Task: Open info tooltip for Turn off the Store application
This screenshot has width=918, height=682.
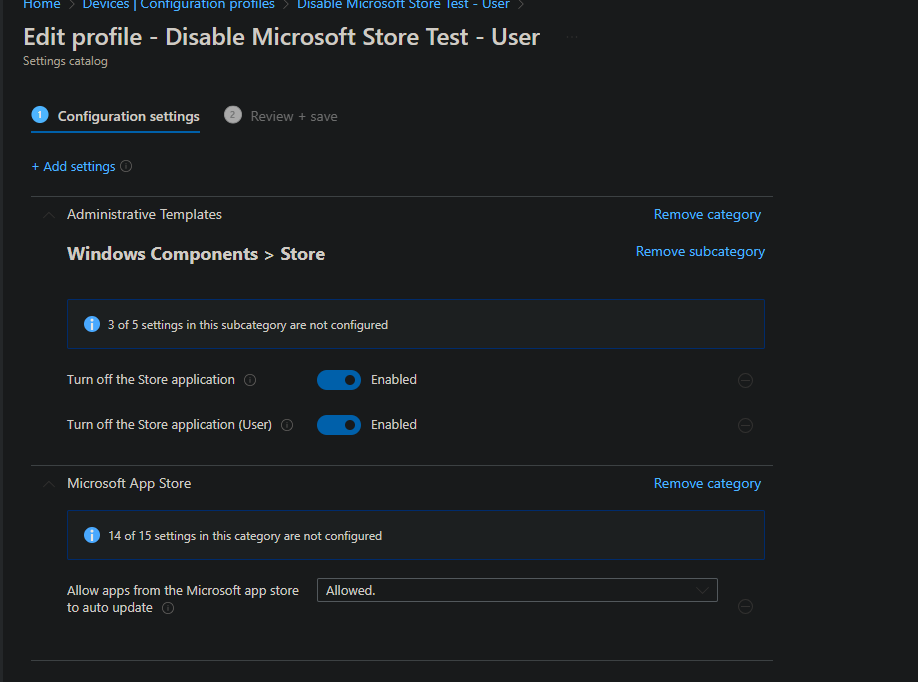Action: [250, 380]
